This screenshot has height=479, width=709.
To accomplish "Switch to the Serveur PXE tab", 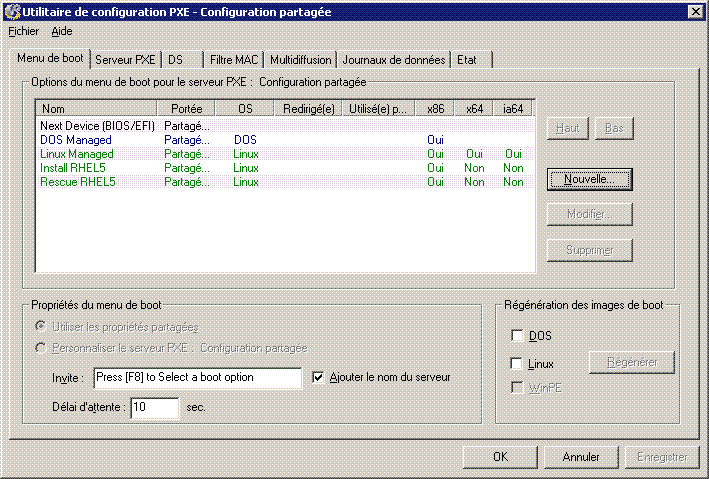I will 125,60.
